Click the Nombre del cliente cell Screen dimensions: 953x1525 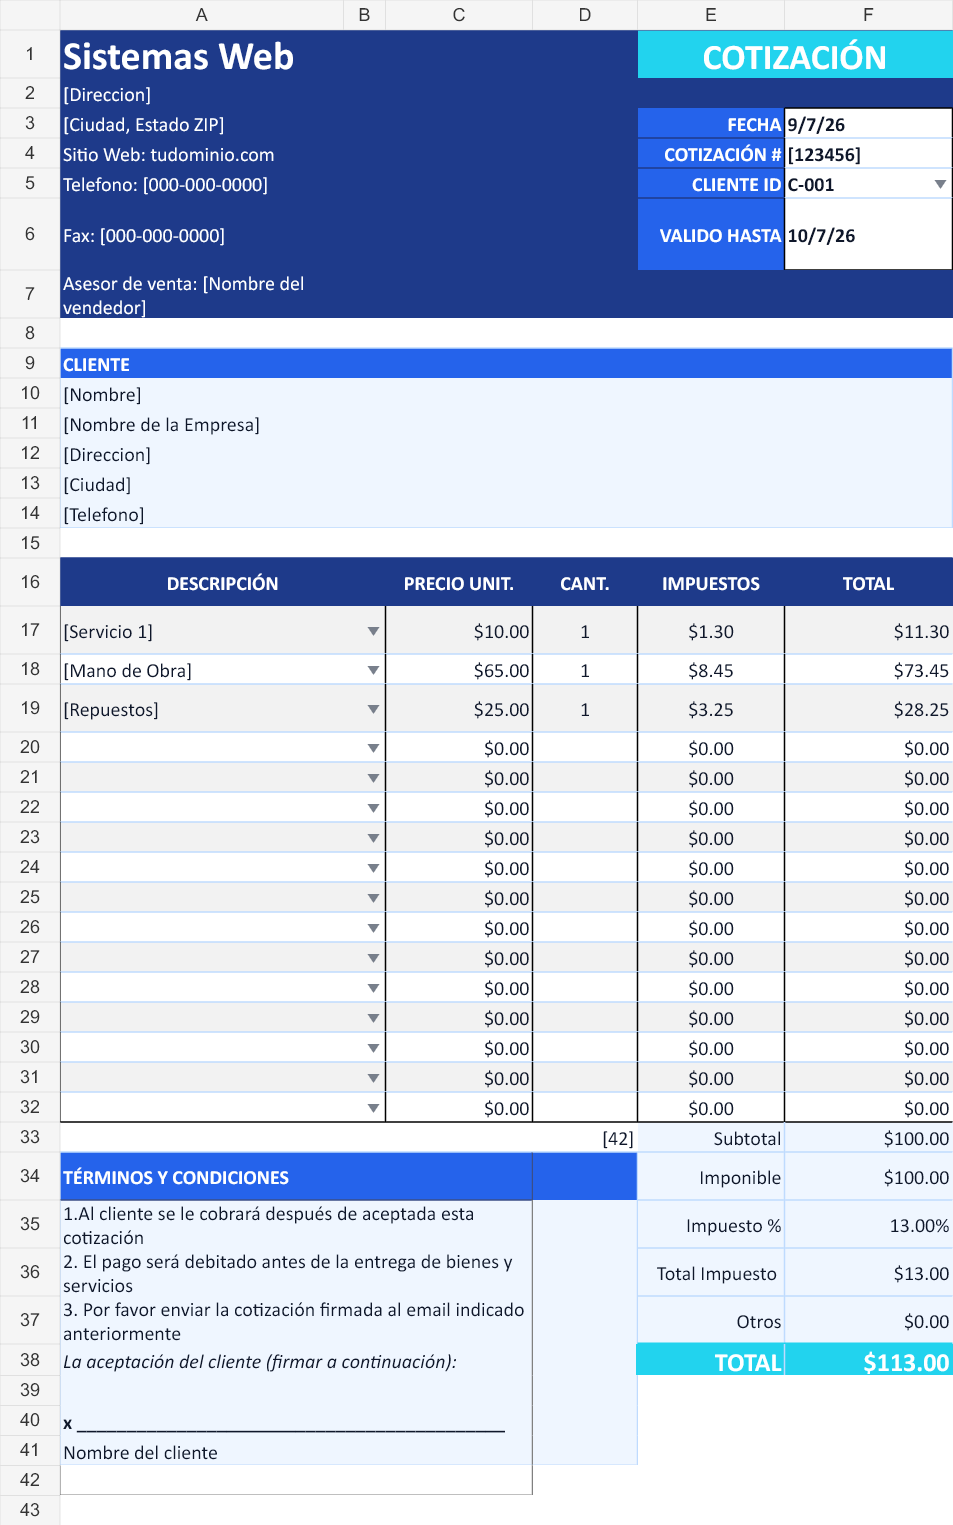pos(296,1451)
